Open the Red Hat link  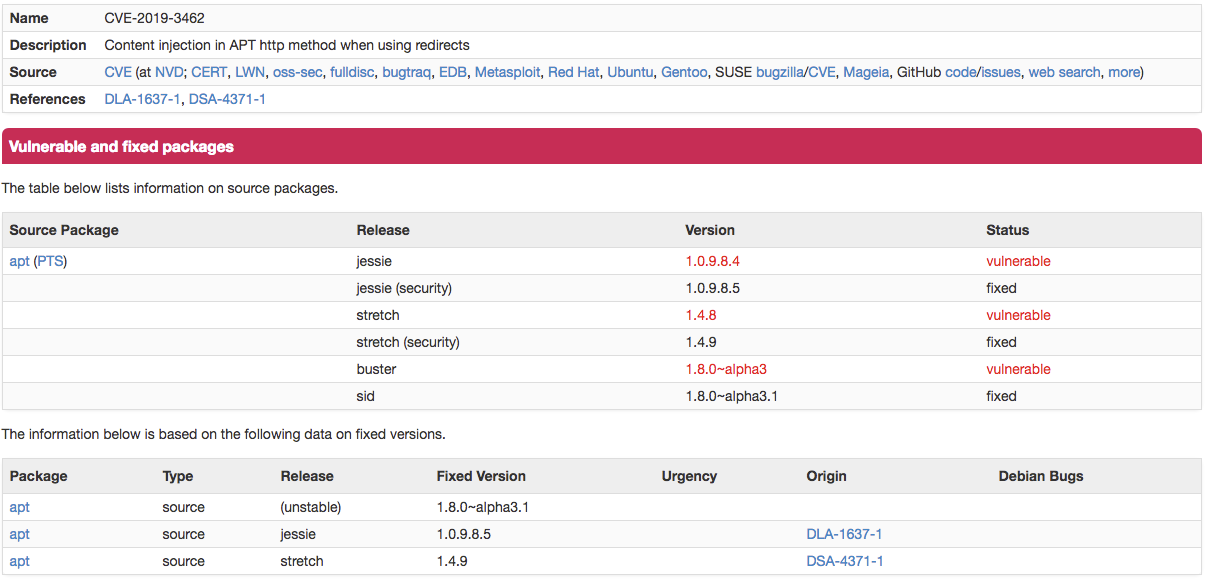coord(574,72)
